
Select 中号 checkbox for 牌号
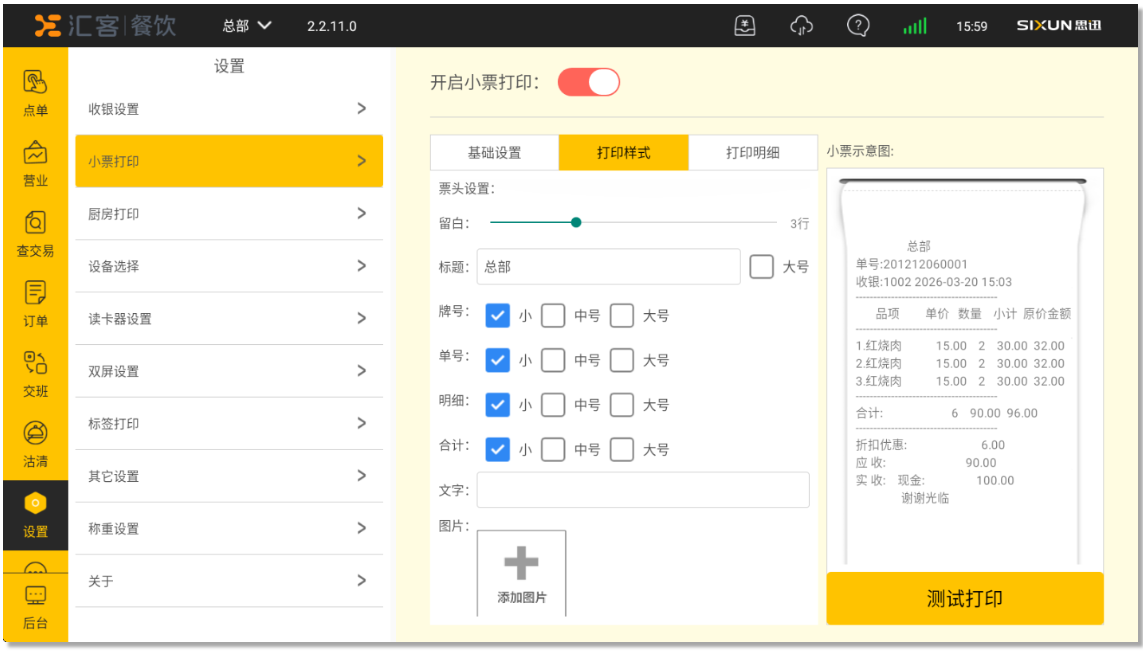tap(553, 316)
